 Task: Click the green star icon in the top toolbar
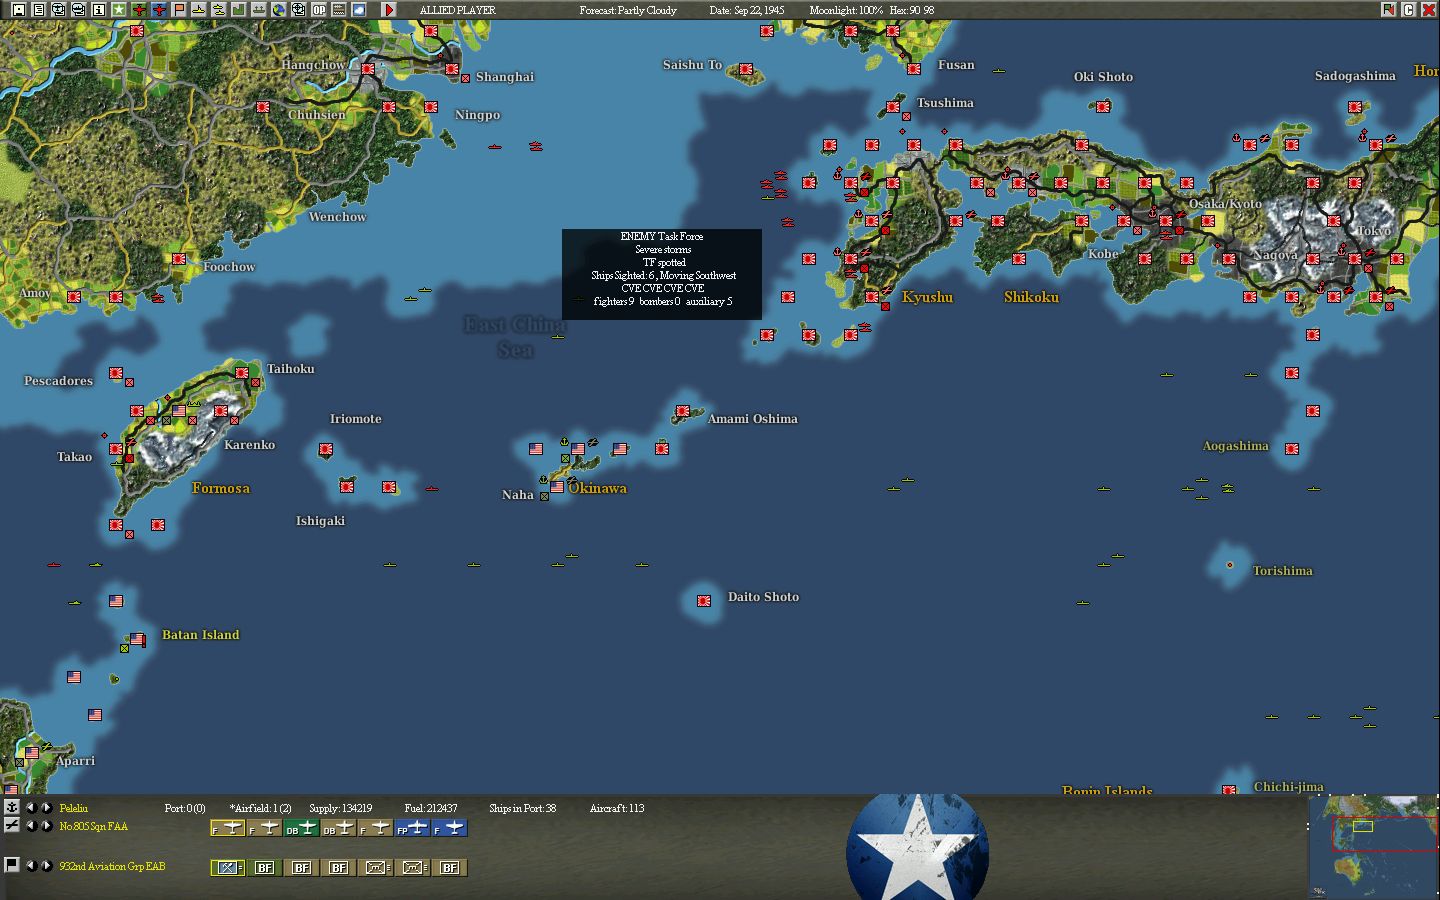[119, 10]
